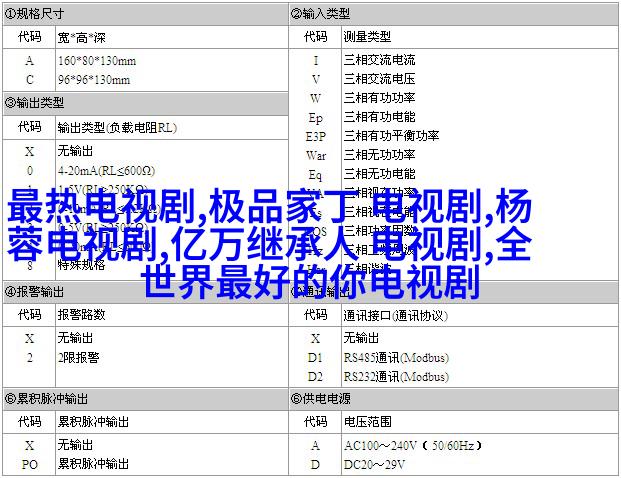Click the 2限报警 alarm cell
This screenshot has width=621, height=478.
[x=80, y=357]
